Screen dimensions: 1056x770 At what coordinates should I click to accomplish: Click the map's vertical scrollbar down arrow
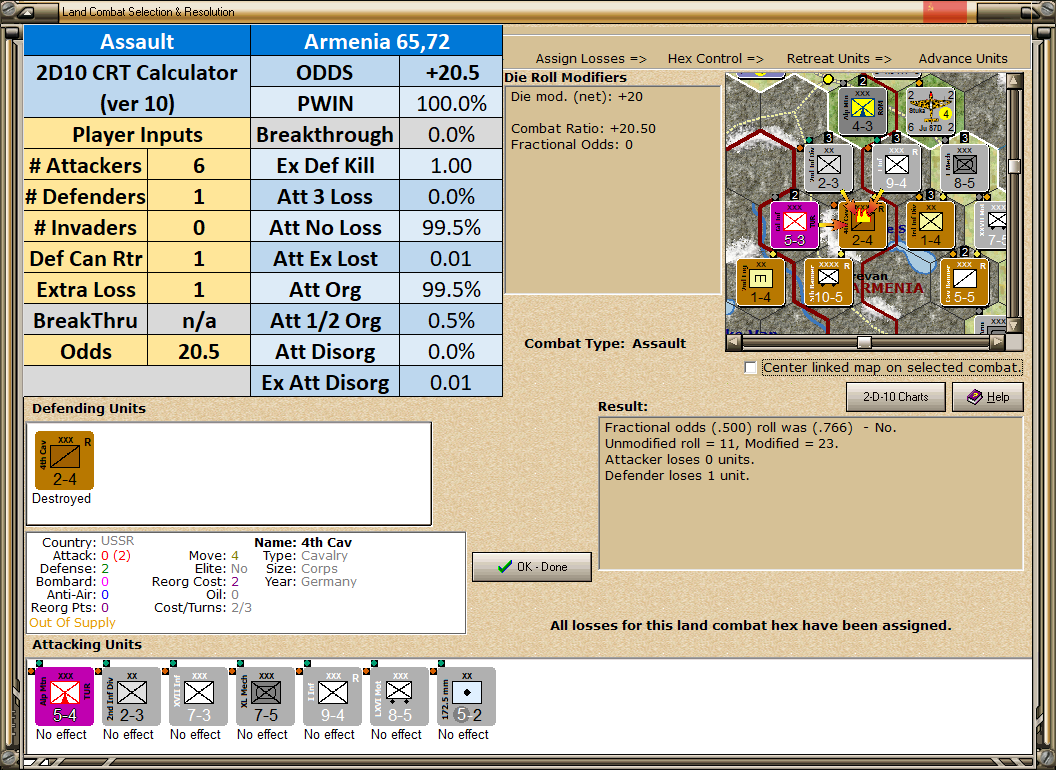pyautogui.click(x=1014, y=326)
